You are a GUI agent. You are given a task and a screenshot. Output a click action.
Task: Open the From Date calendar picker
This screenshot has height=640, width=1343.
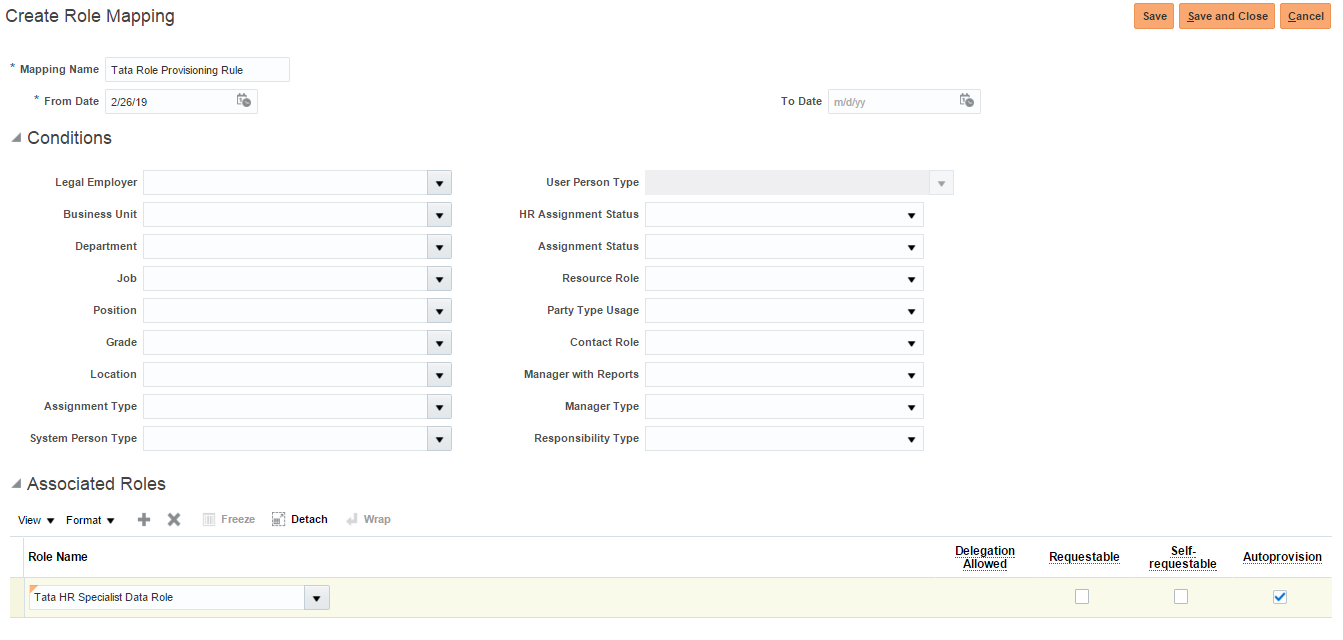[x=244, y=101]
